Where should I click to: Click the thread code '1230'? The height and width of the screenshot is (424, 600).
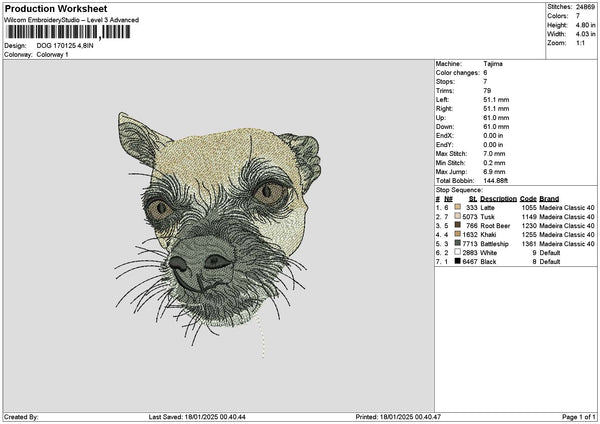tap(529, 225)
